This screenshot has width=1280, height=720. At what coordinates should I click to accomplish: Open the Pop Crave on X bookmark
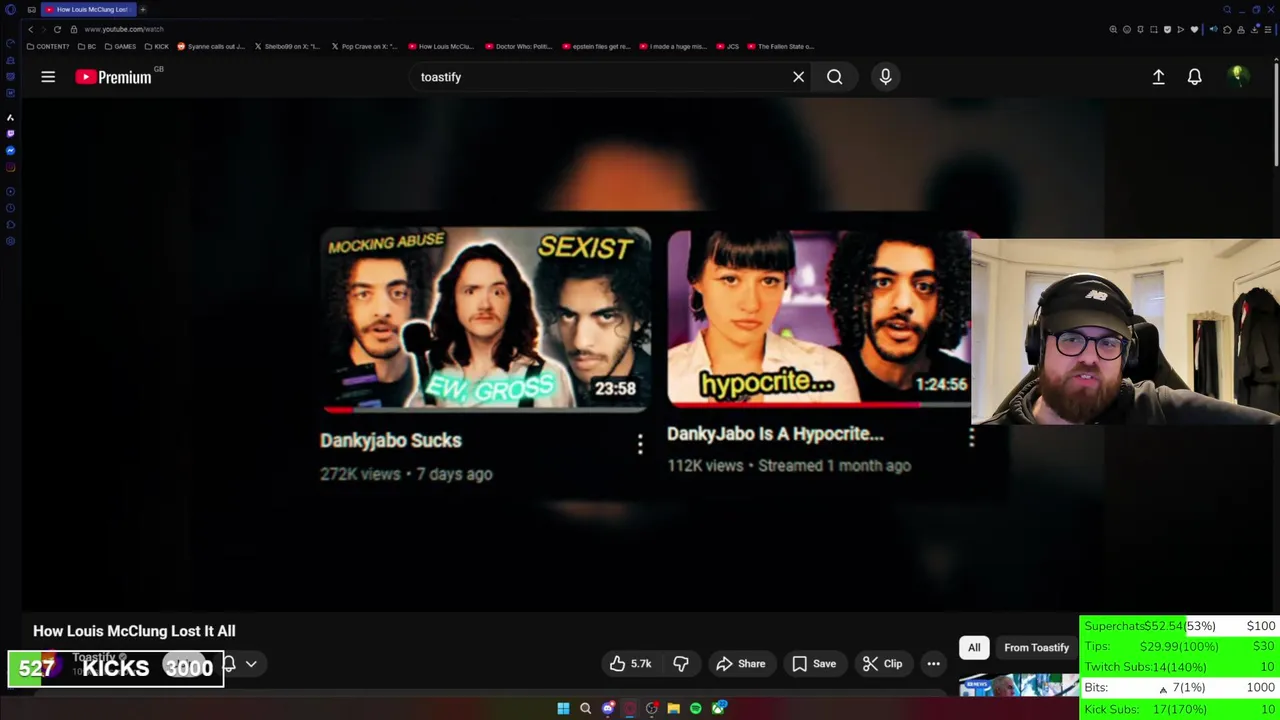(x=364, y=46)
